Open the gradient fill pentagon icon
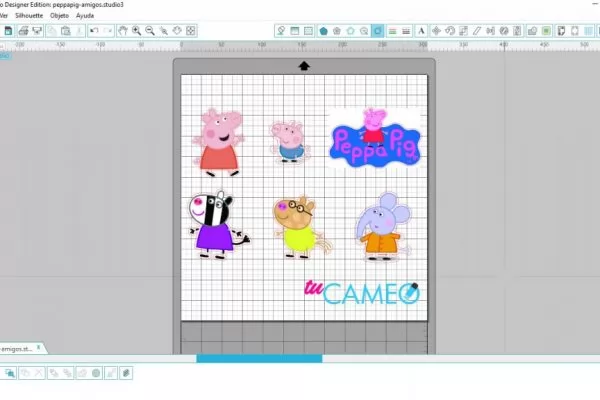 (x=337, y=31)
